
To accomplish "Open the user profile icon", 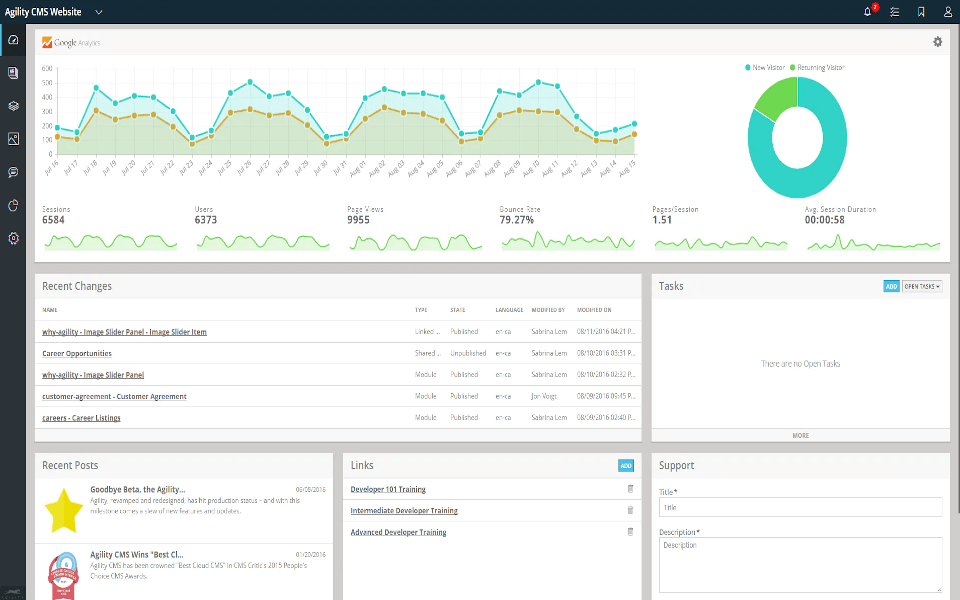I will [x=948, y=12].
